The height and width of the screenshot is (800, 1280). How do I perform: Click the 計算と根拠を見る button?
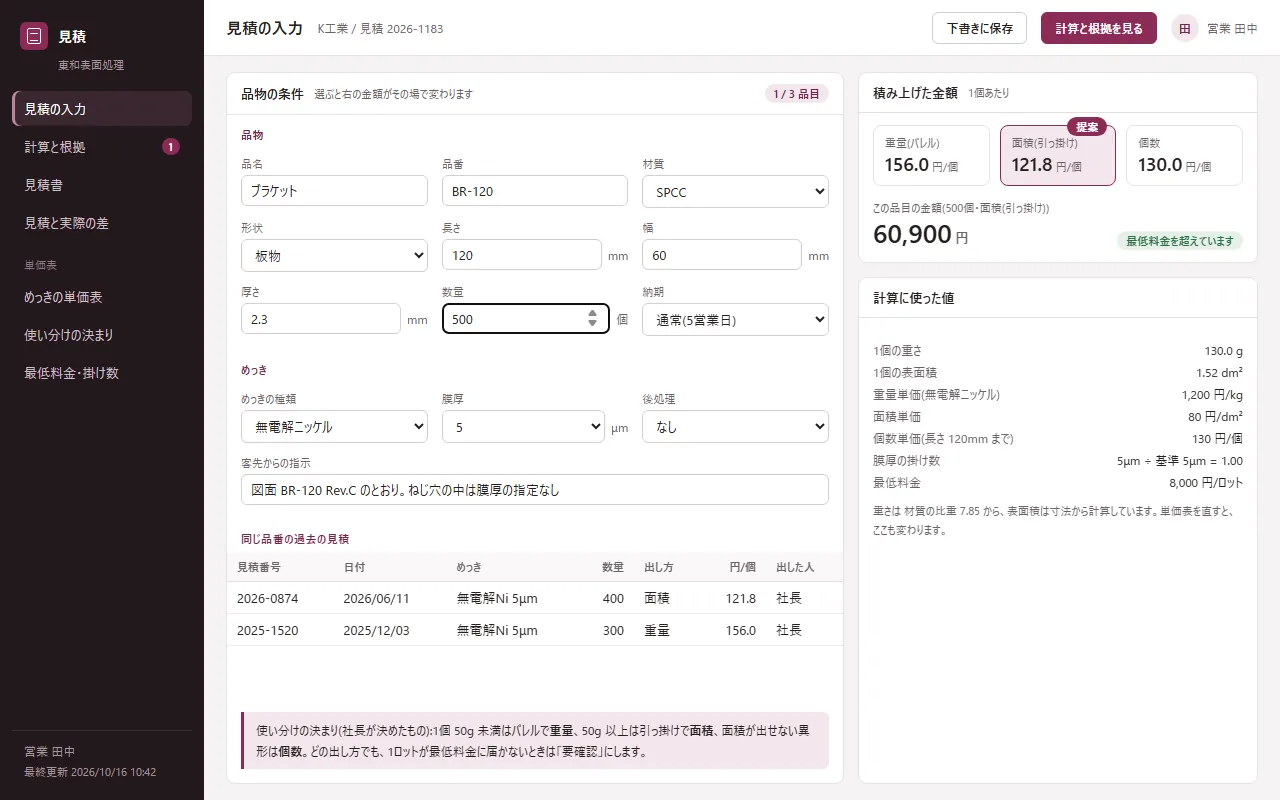[x=1099, y=28]
